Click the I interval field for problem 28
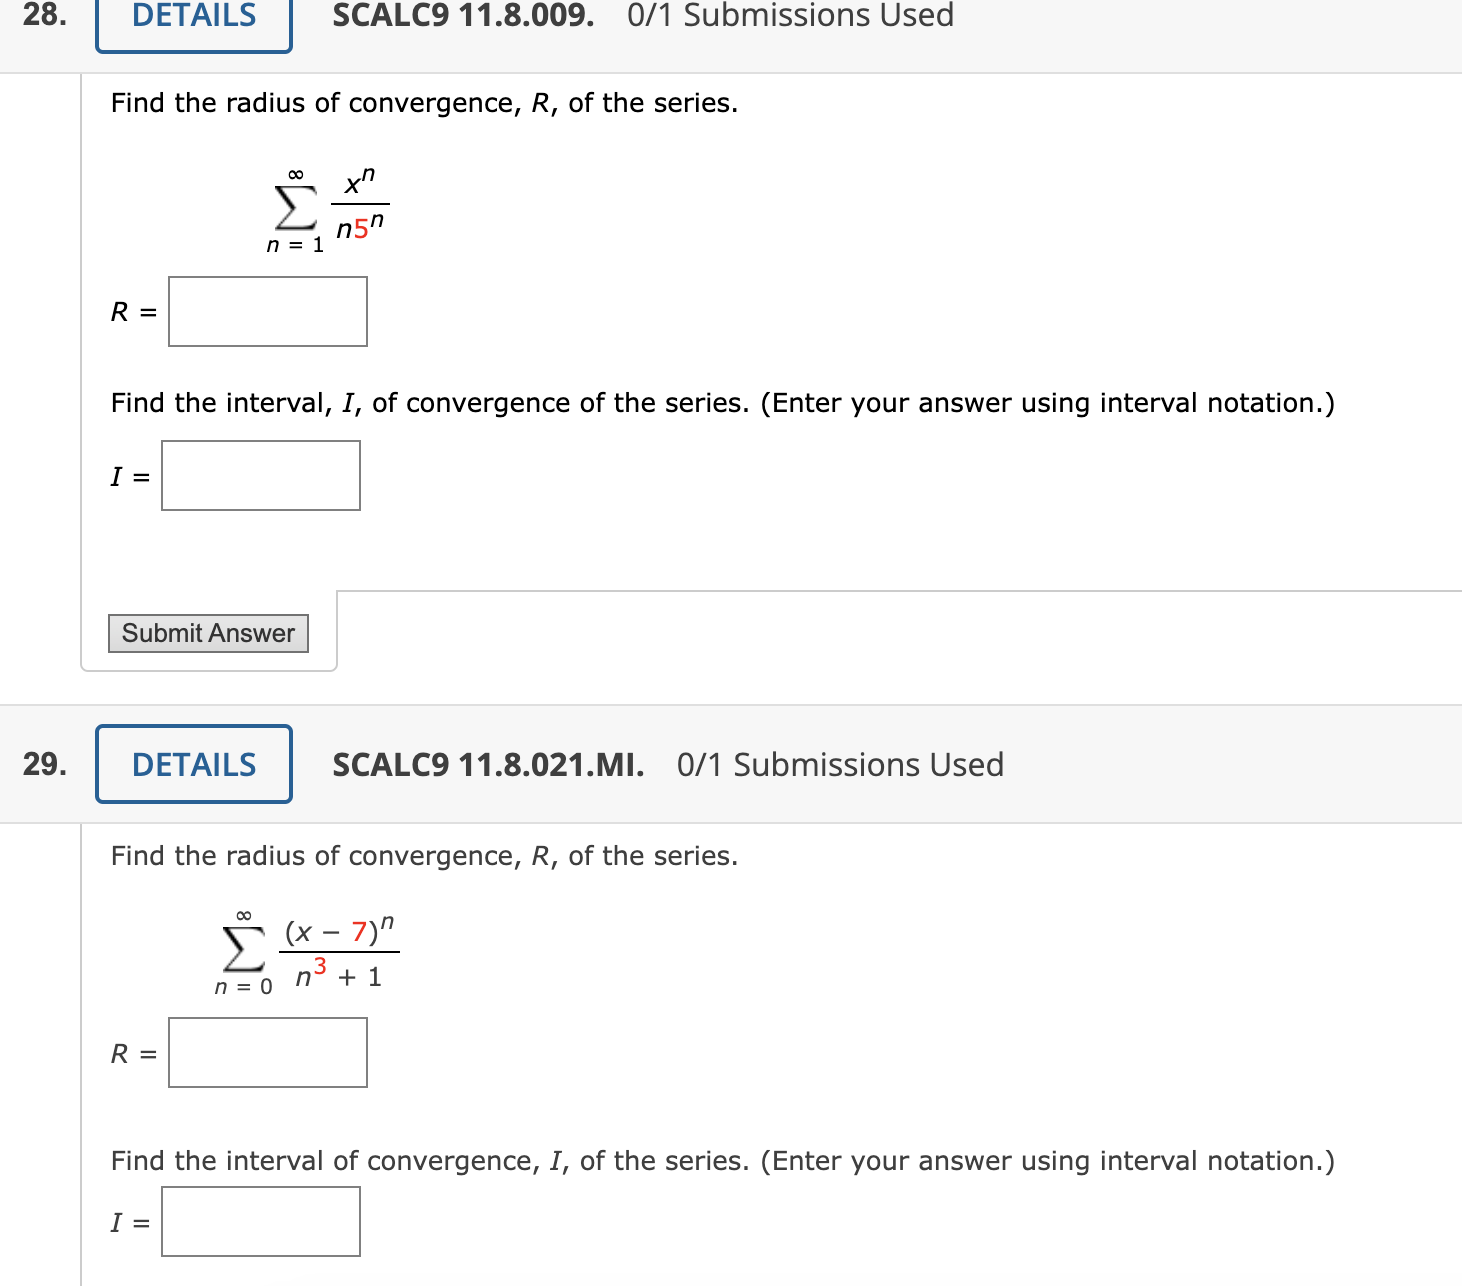 tap(260, 475)
